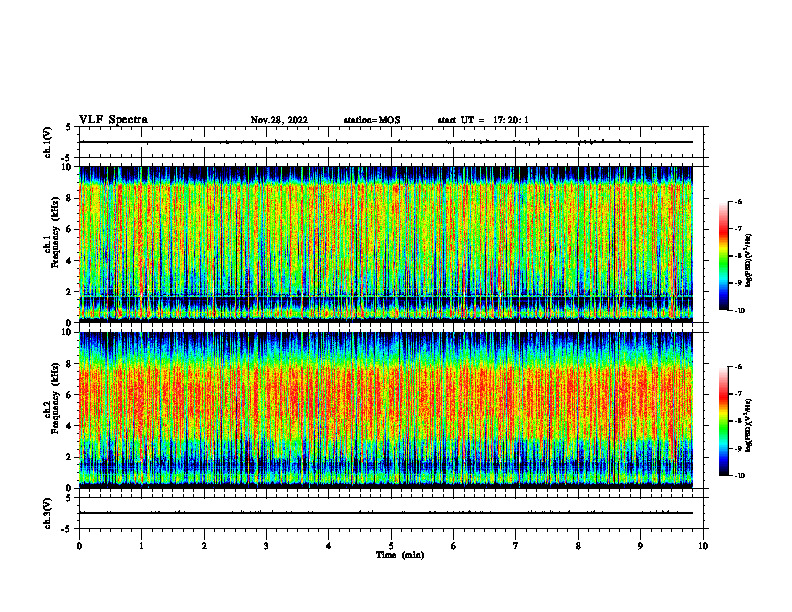Click the "6" kHz tick on ch.1 spectrogram
The image size is (792, 612).
point(70,229)
